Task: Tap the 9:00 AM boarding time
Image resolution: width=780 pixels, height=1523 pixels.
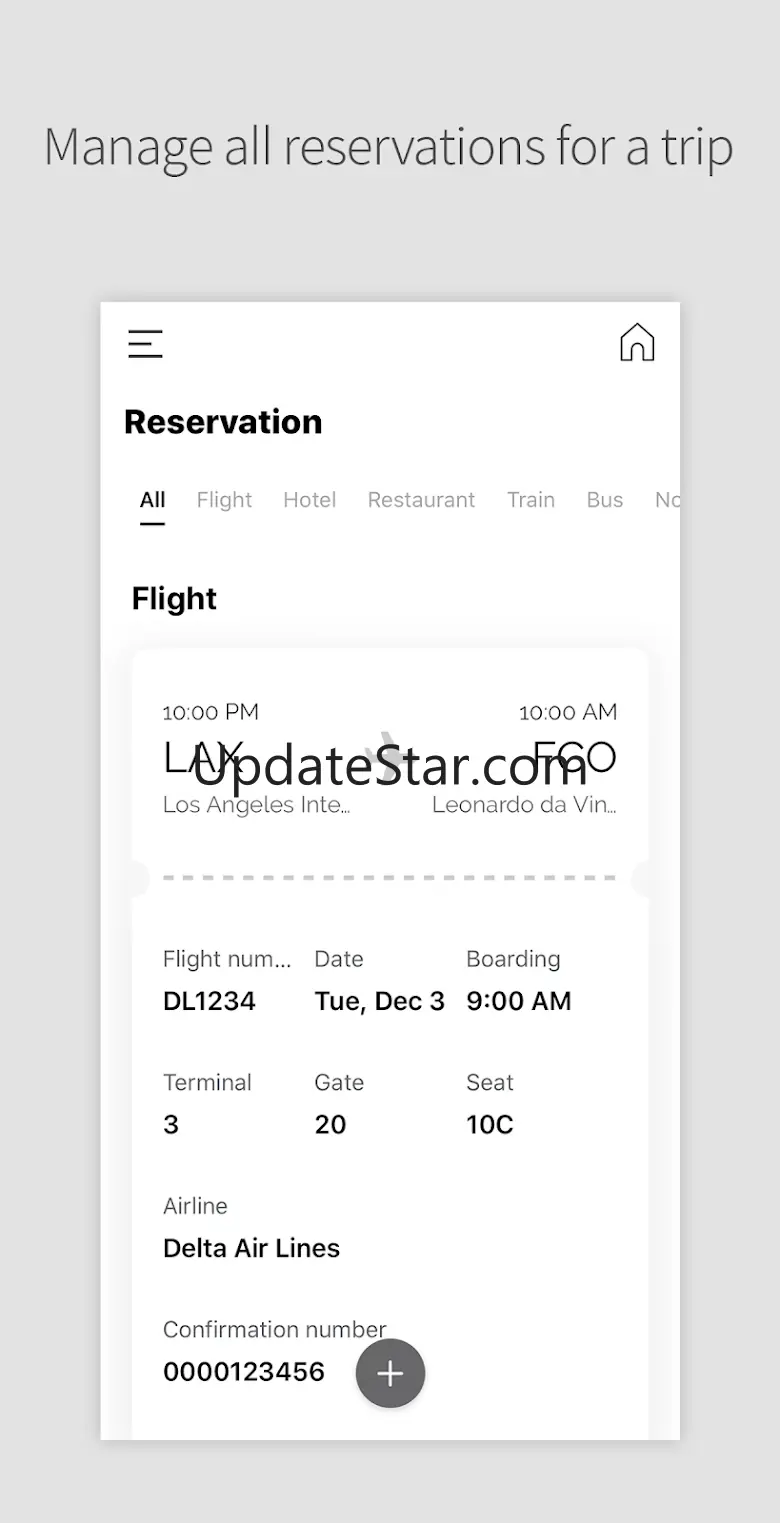Action: [518, 1001]
